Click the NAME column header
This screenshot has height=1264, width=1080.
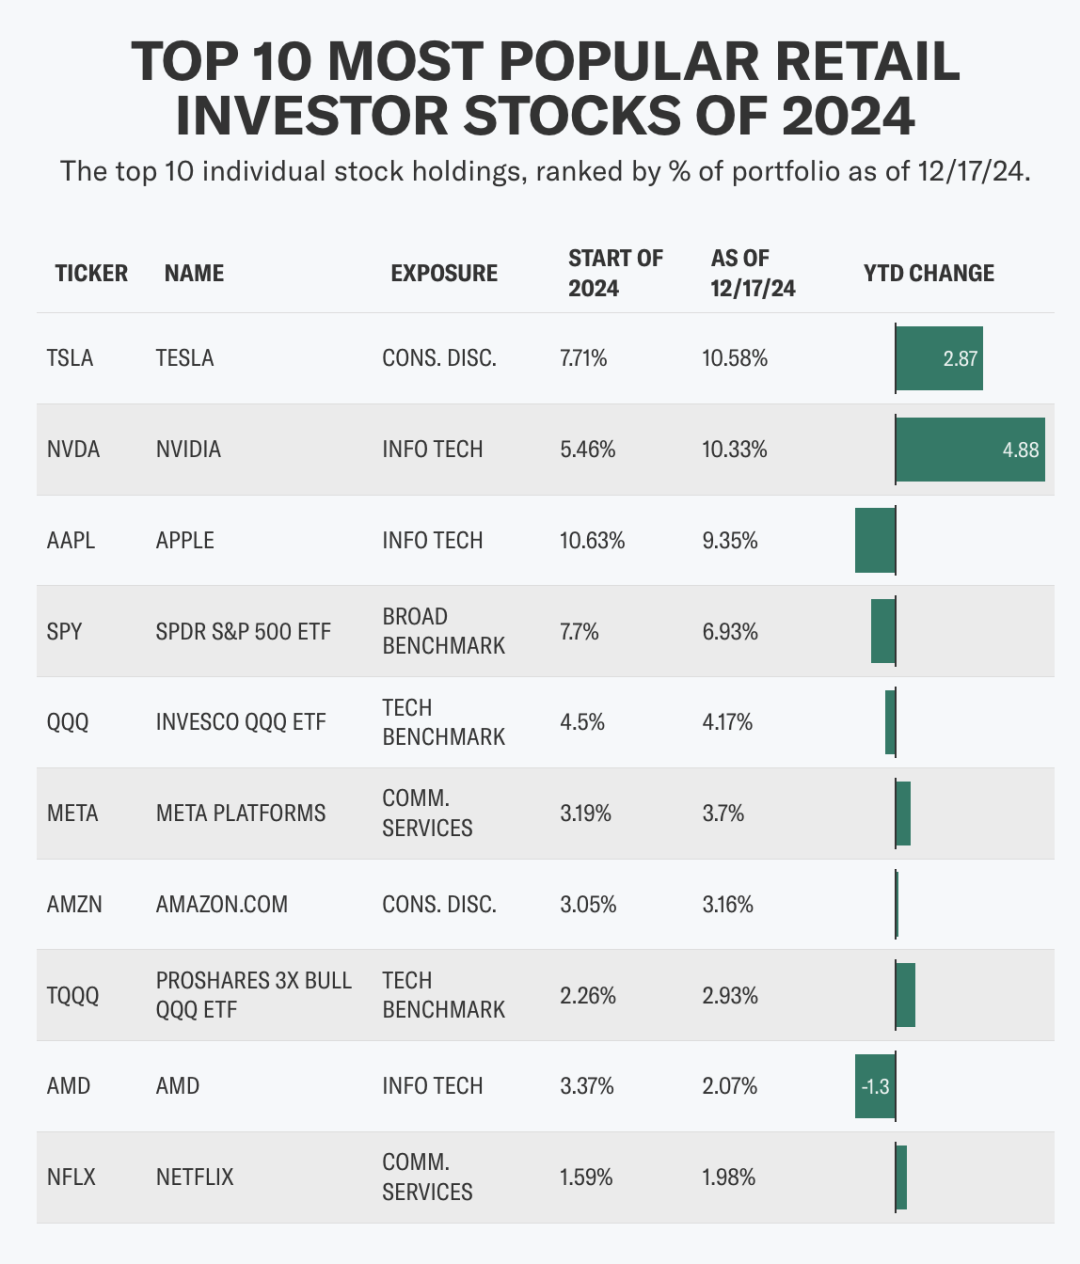point(194,273)
